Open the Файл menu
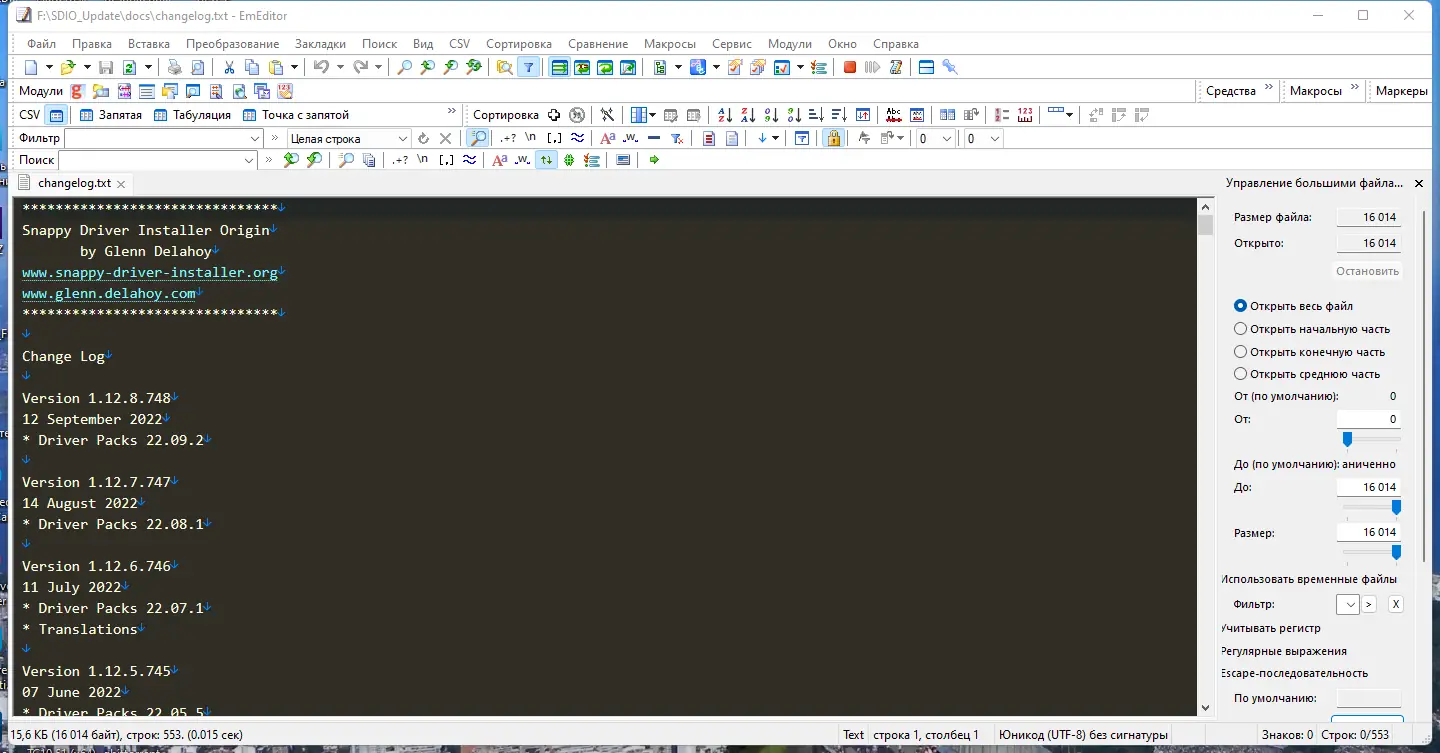 (x=42, y=44)
